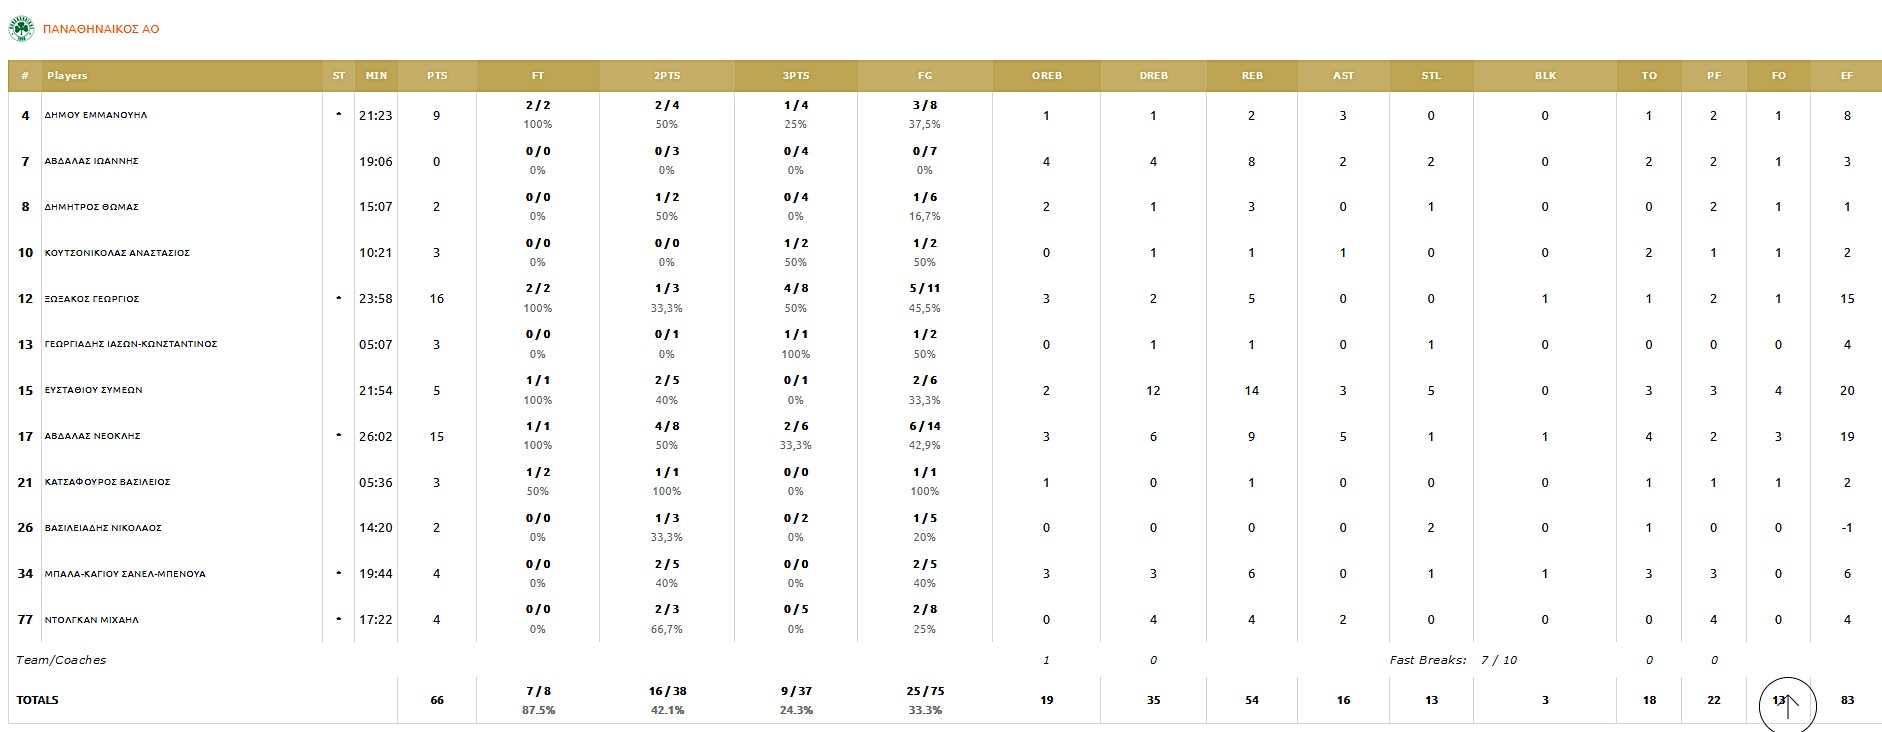1882x732 pixels.
Task: Click the STL column header
Action: pos(1431,76)
